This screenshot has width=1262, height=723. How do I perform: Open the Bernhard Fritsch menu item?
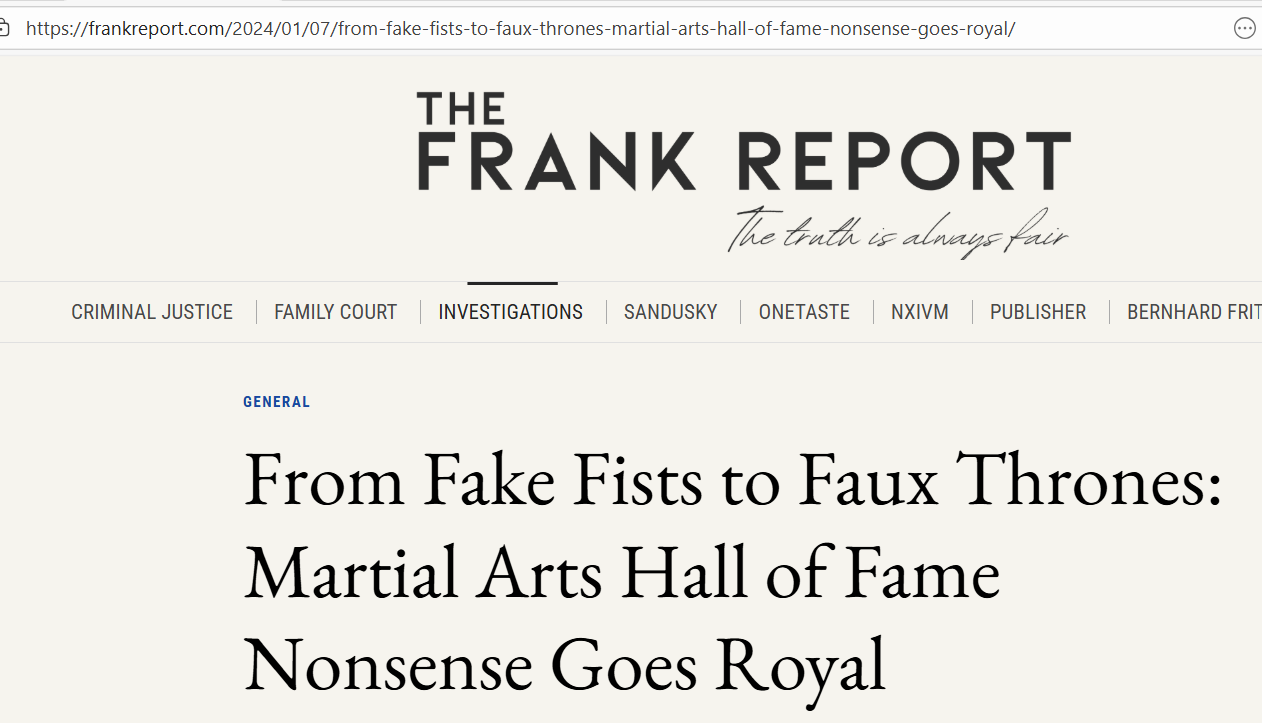(x=1192, y=312)
